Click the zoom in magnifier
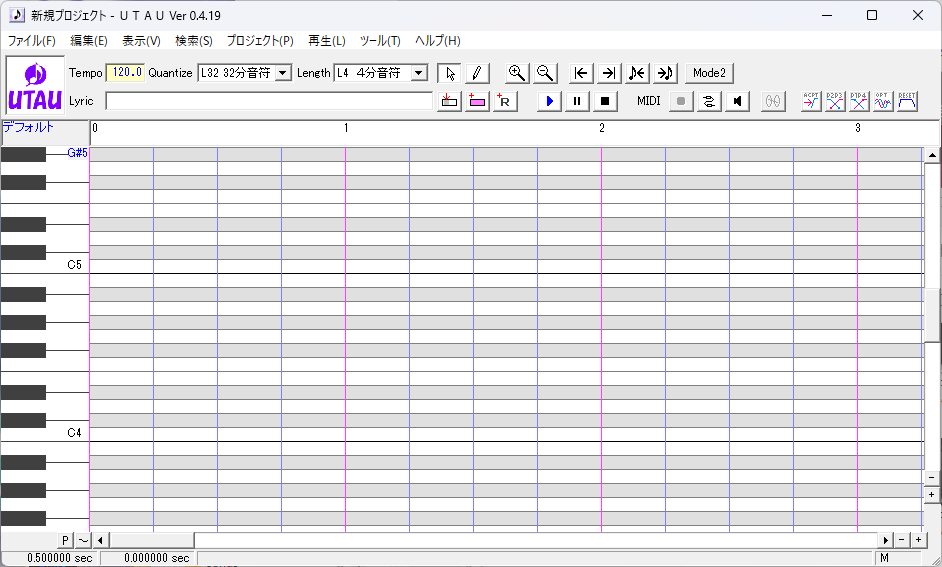The width and height of the screenshot is (942, 567). pyautogui.click(x=517, y=73)
